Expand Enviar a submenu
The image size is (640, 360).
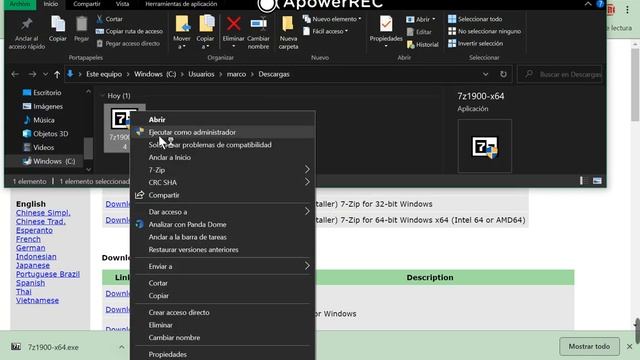(307, 266)
